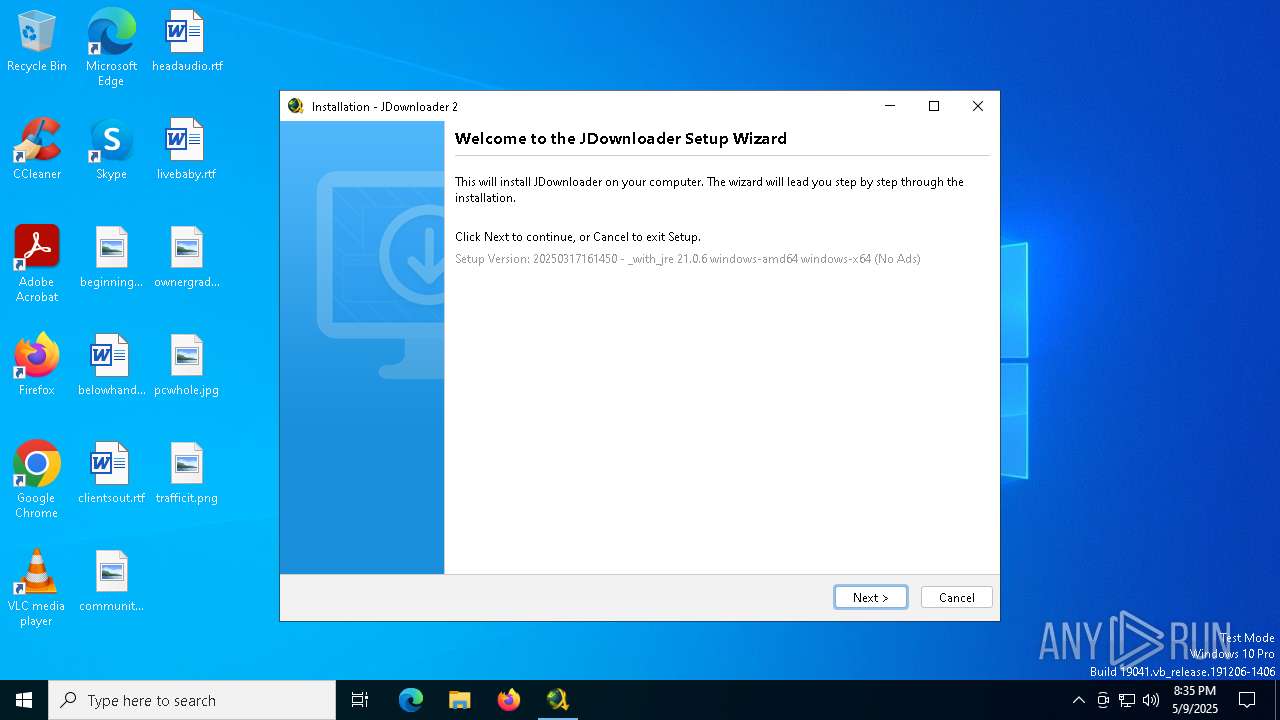
Task: Select the headaudio.rtf file on the desktop
Action: pyautogui.click(x=187, y=42)
